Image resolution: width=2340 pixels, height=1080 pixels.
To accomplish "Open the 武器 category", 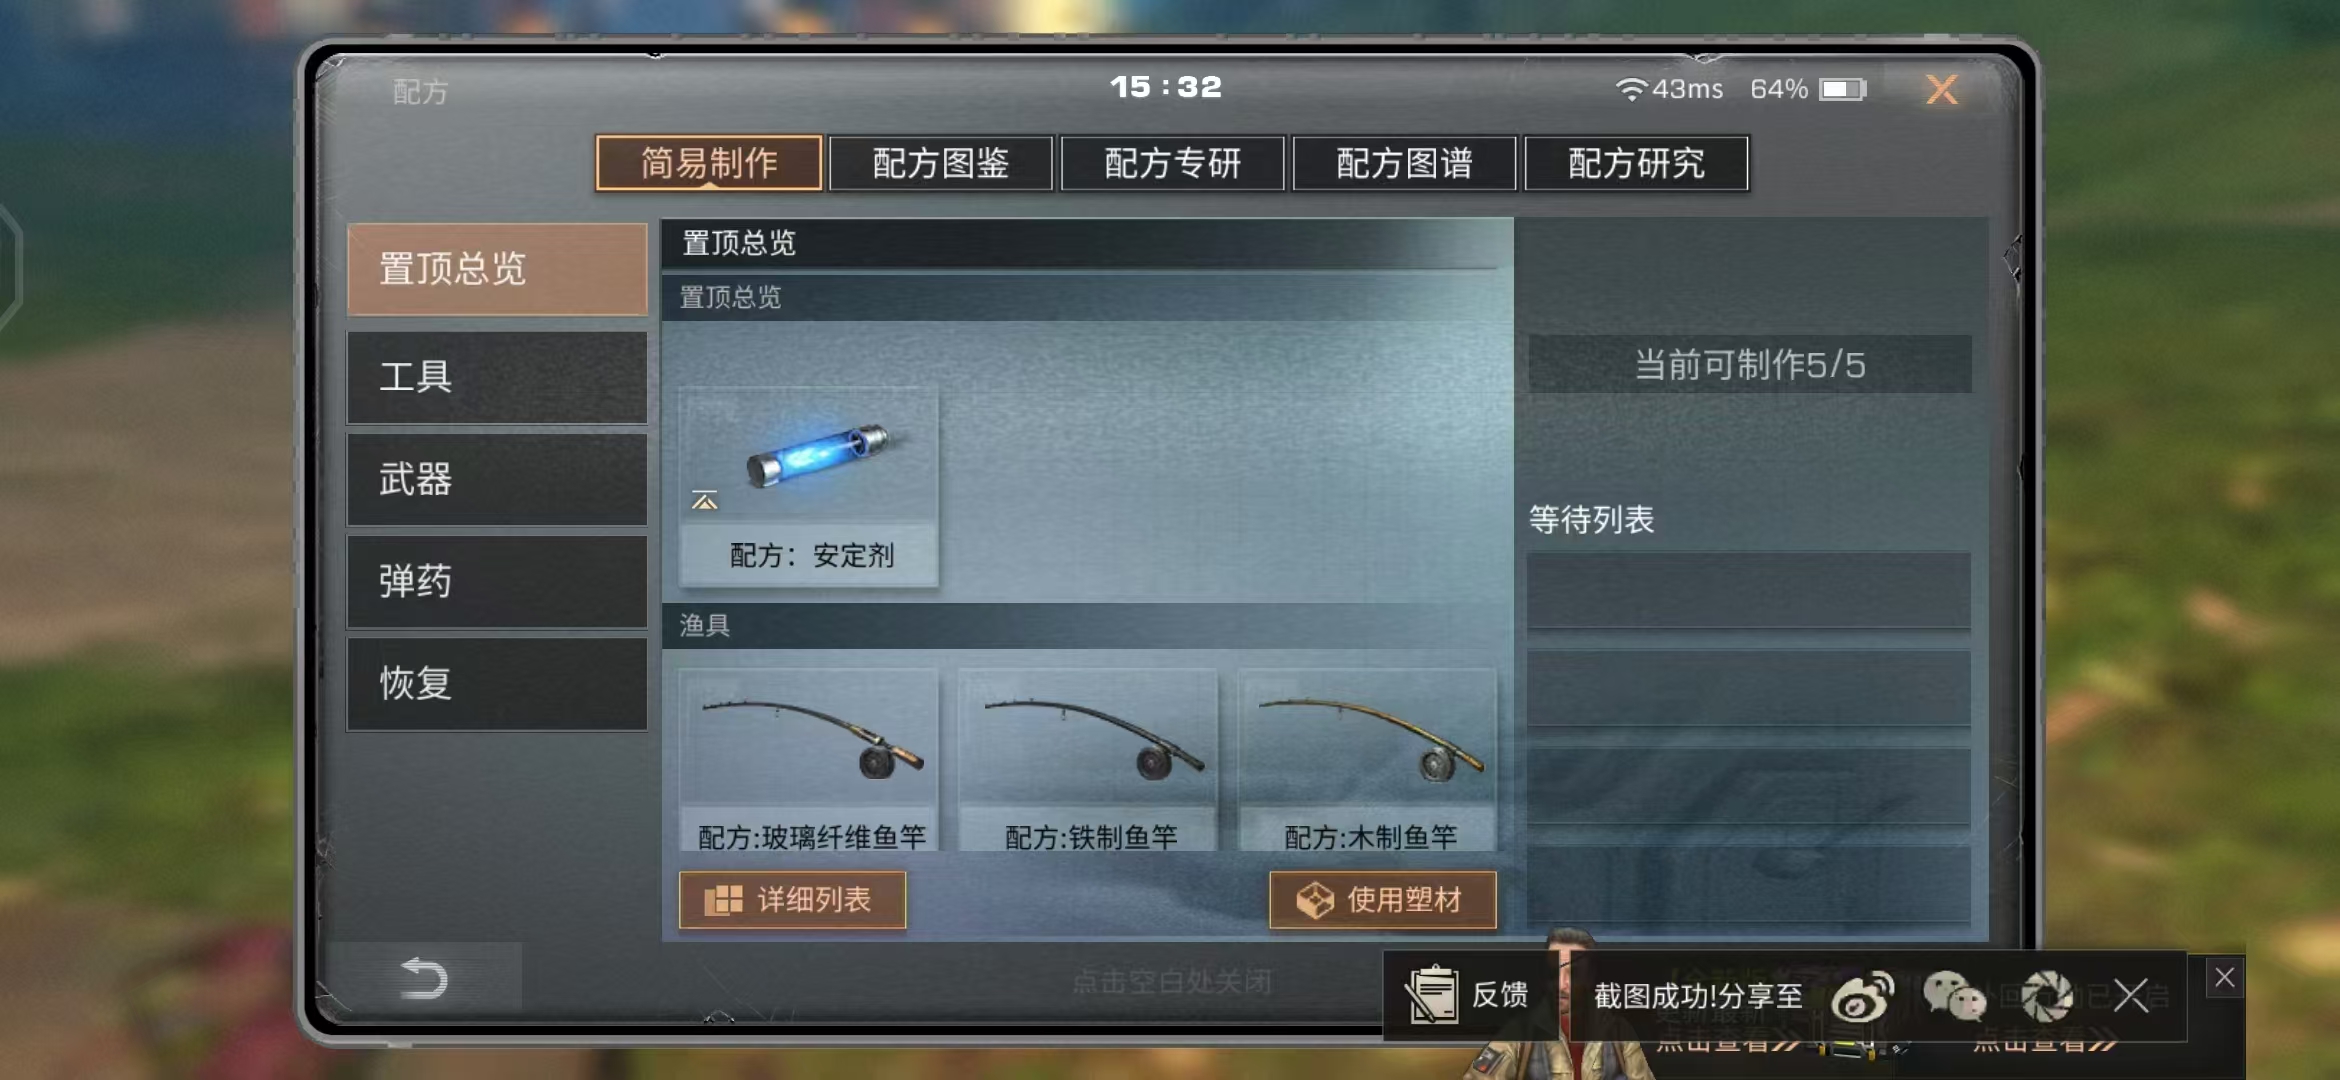I will 497,479.
